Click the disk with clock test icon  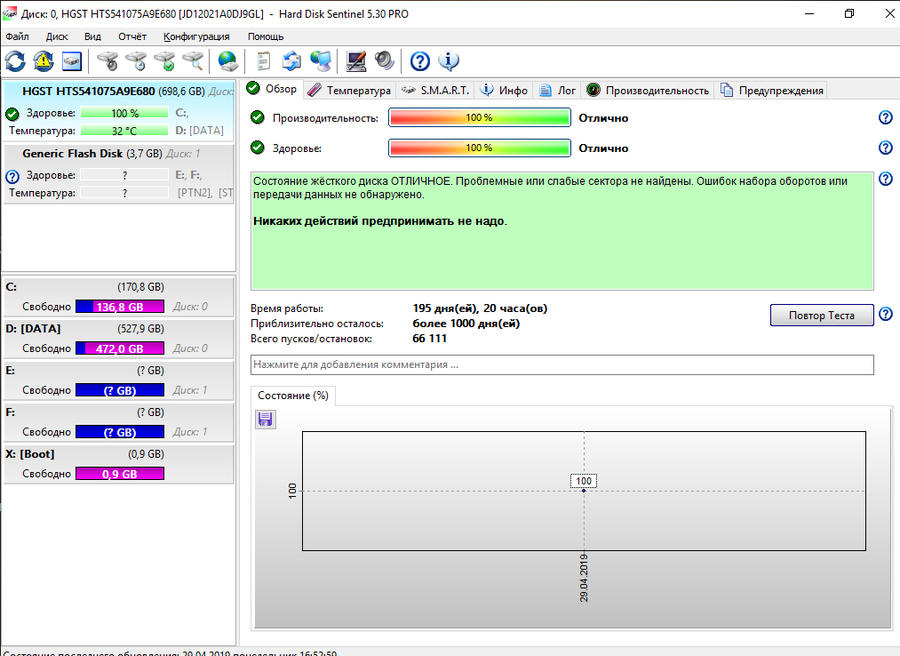point(136,61)
